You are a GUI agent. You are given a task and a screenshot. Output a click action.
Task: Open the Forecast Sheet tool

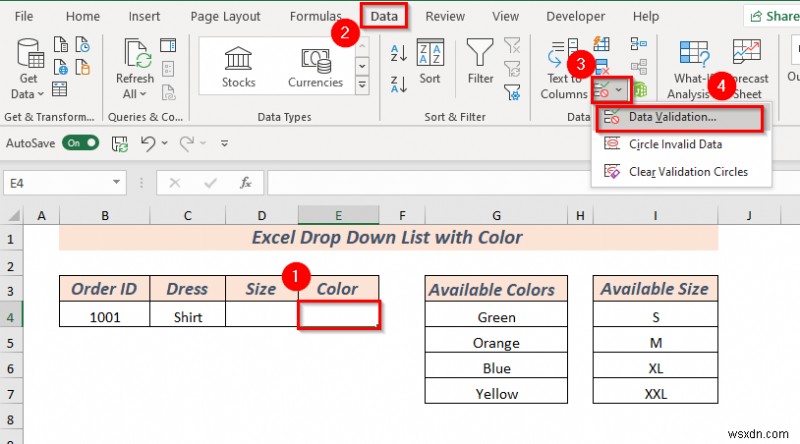pos(747,65)
